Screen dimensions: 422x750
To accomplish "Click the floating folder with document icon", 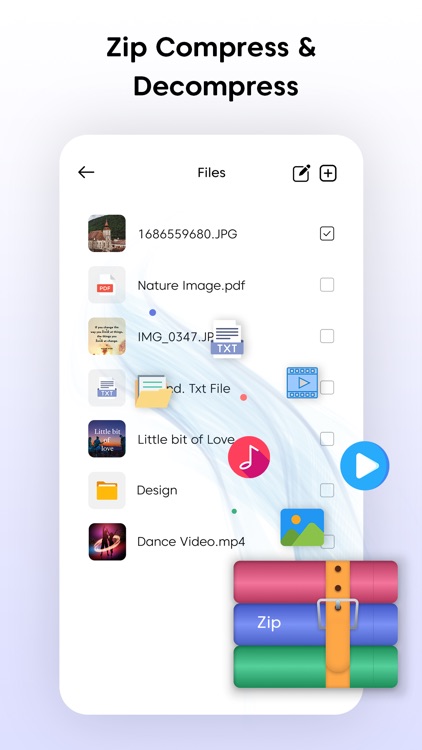I will 153,391.
